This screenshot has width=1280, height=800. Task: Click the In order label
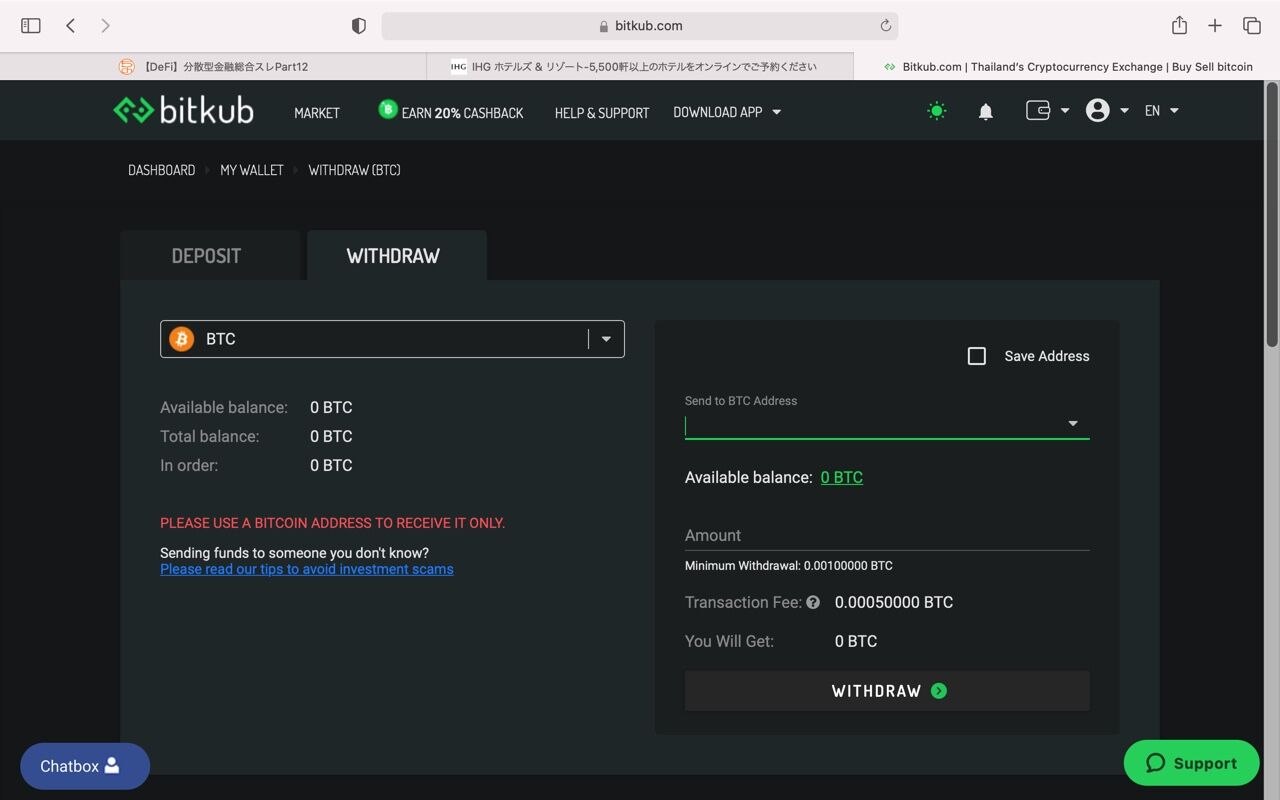(x=189, y=465)
